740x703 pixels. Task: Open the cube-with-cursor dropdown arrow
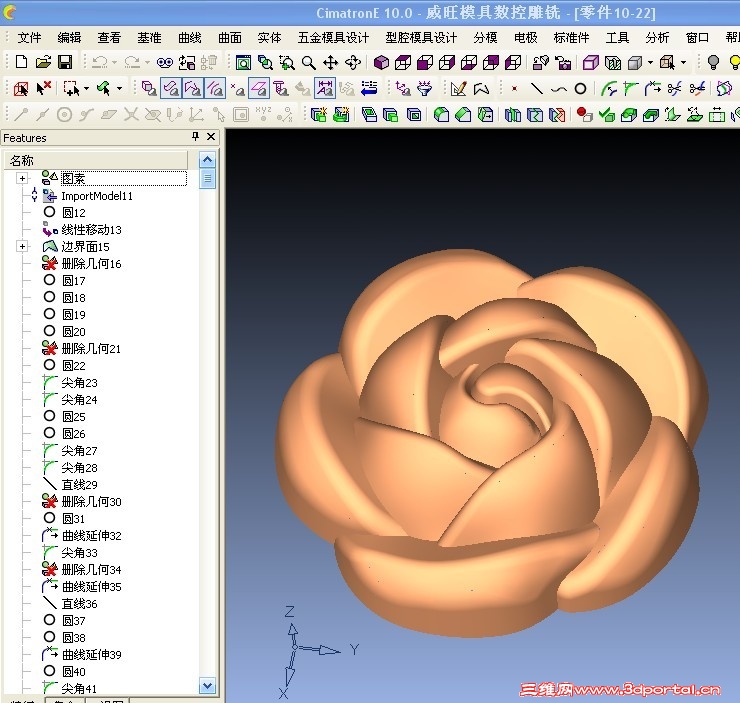[683, 62]
